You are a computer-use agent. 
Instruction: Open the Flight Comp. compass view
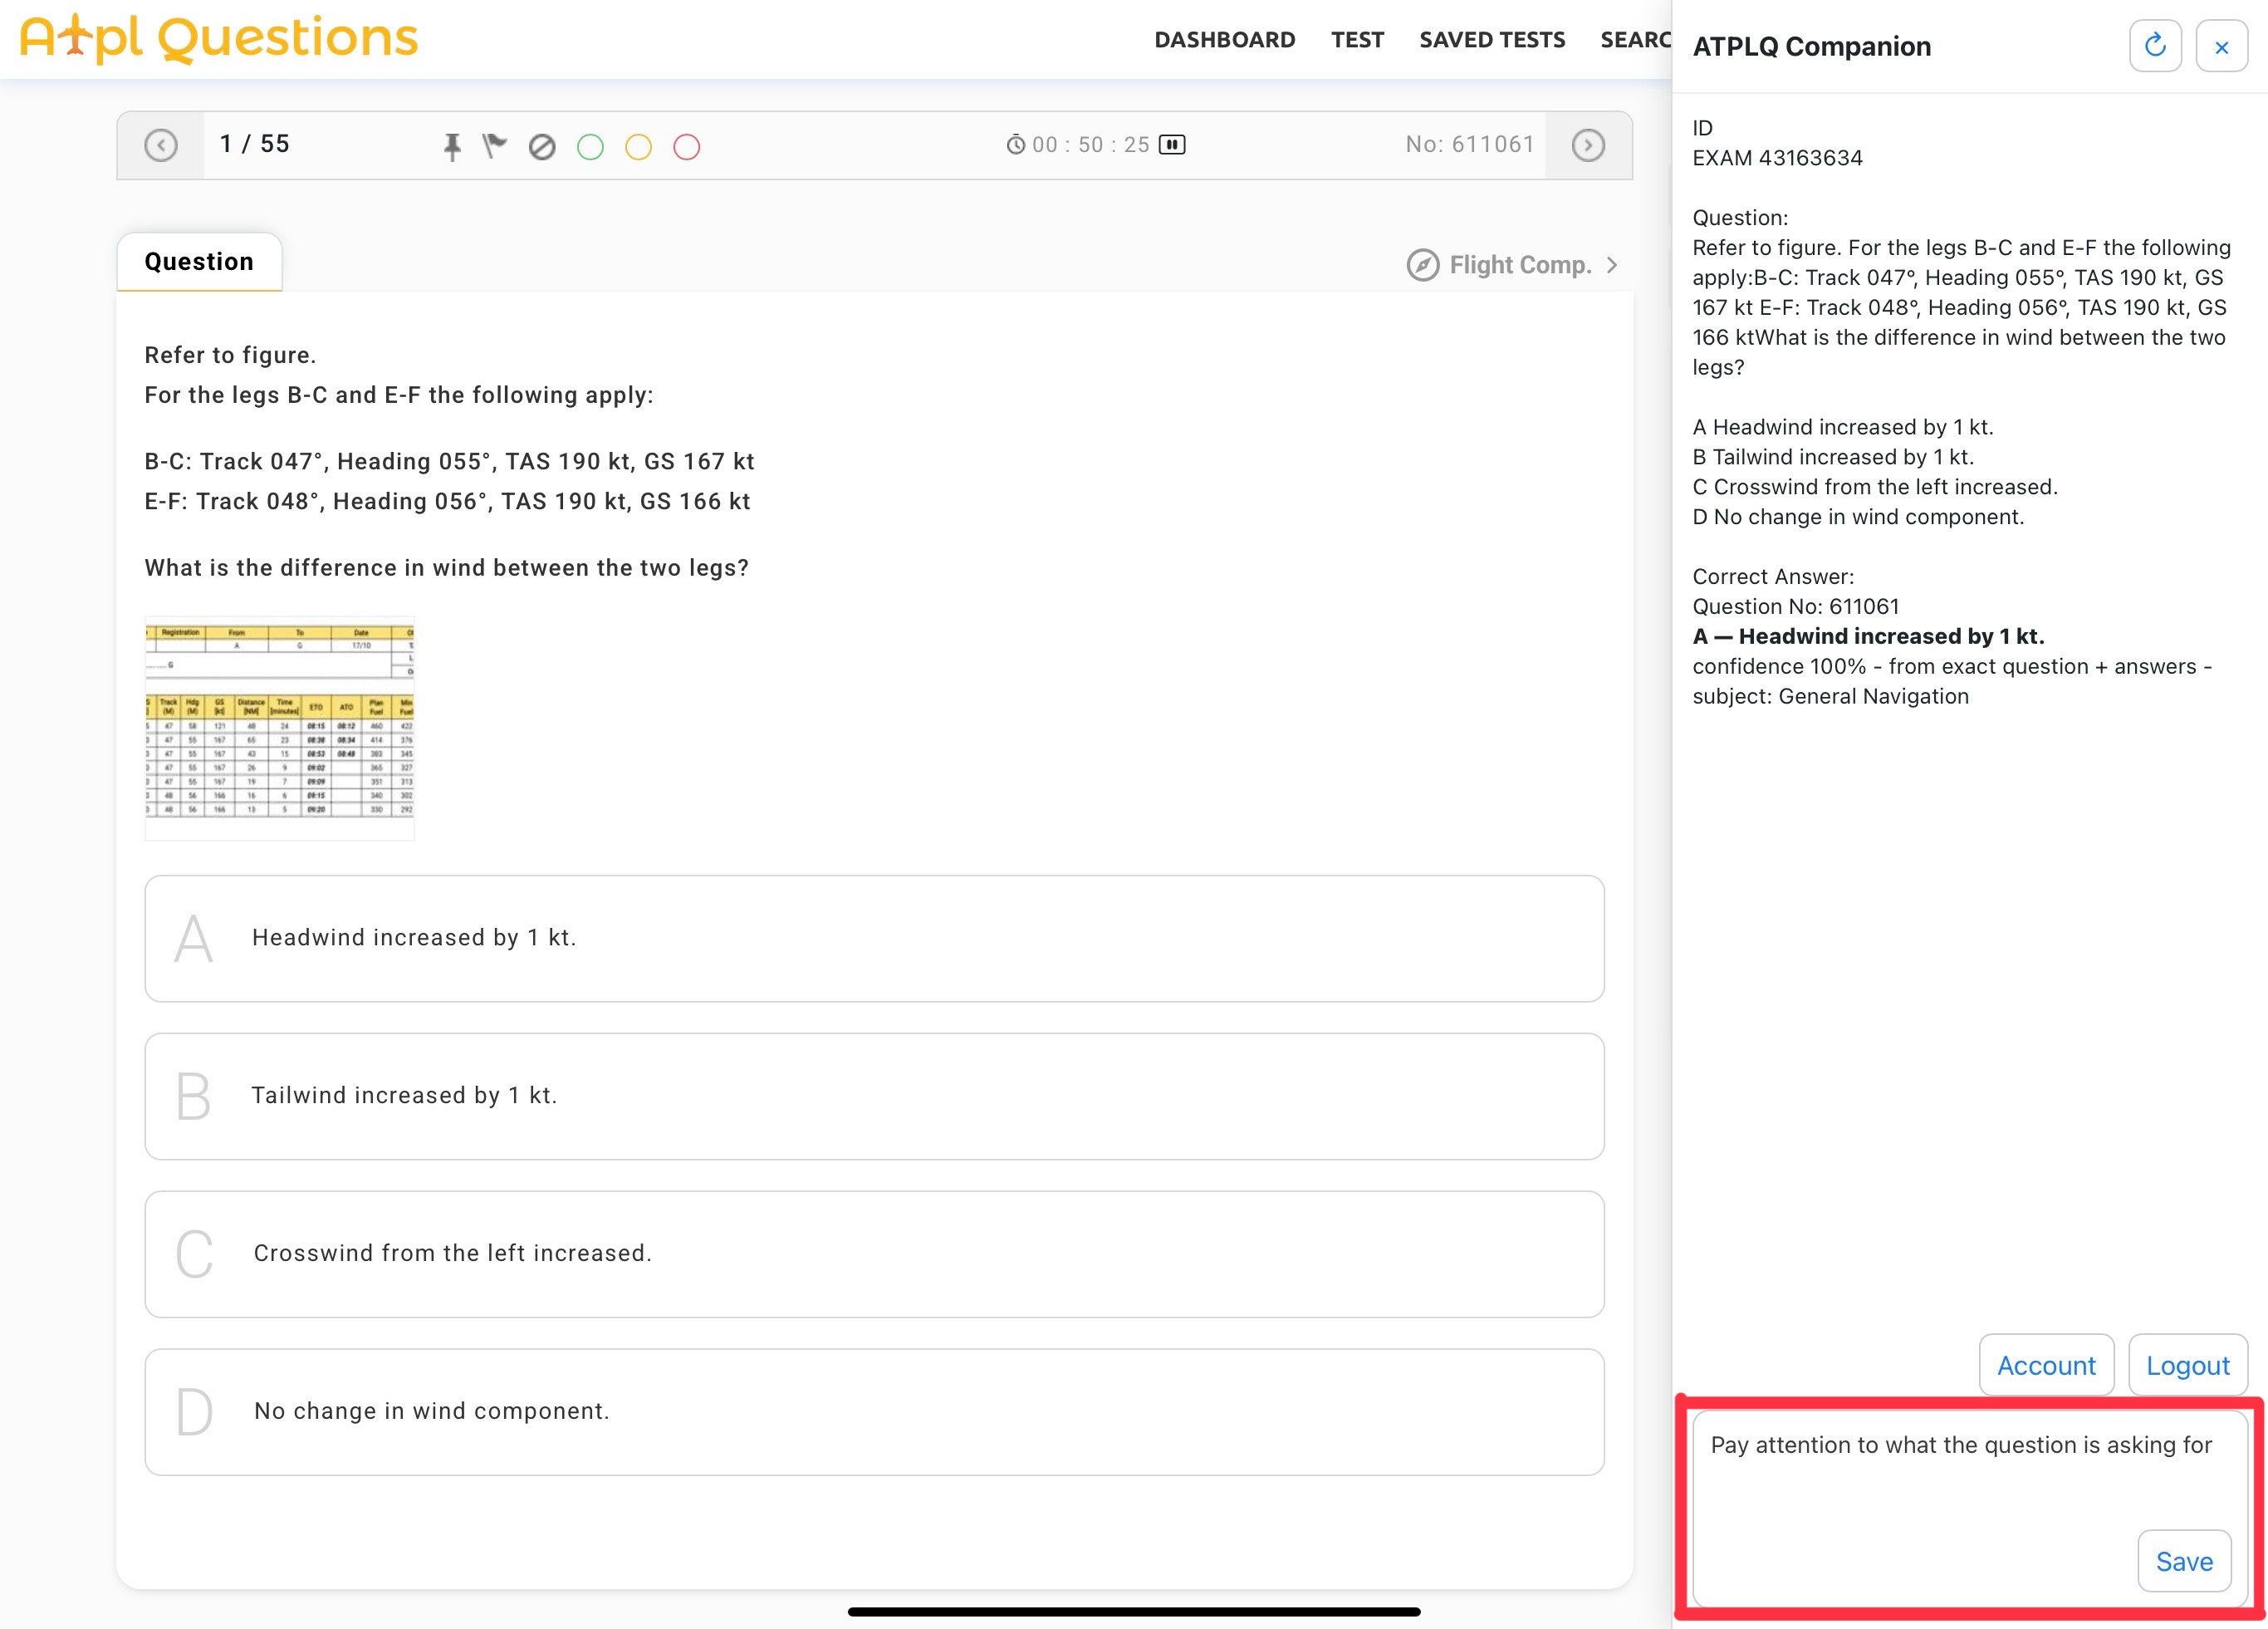[1424, 264]
